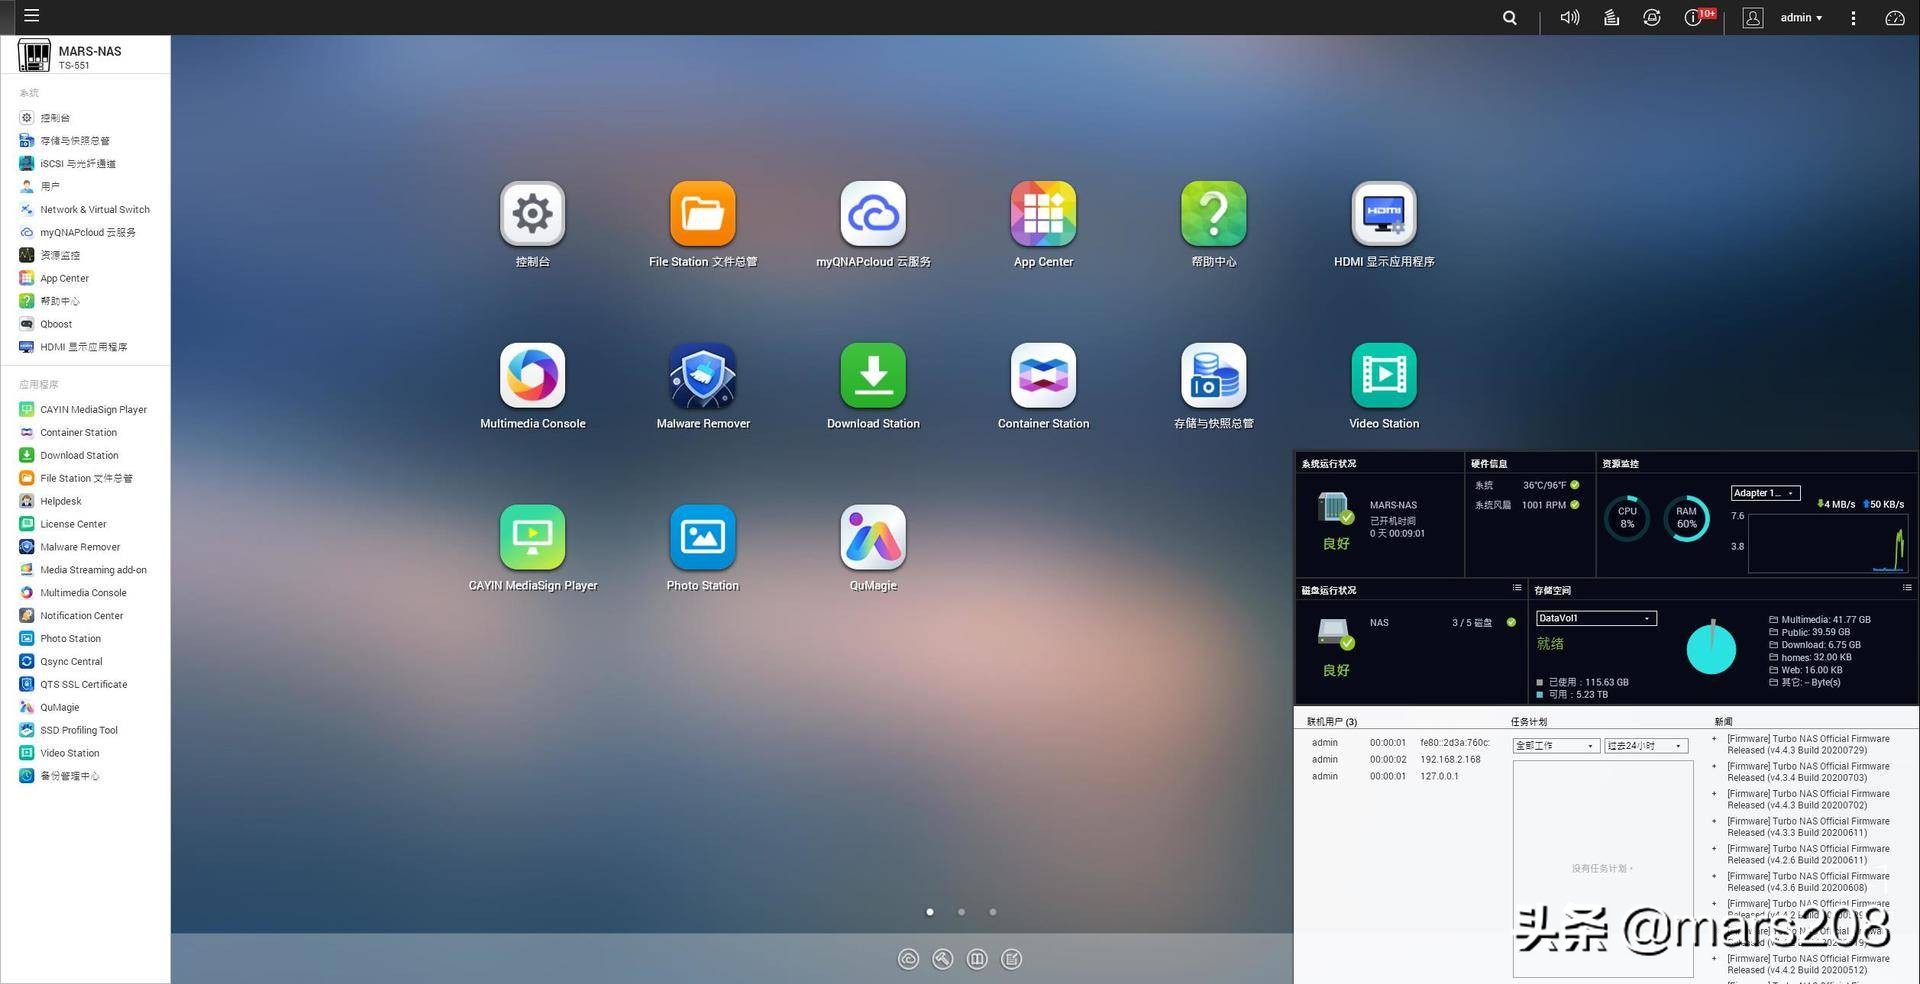Open the v4.4.3 Build 20200729 firmware news link
Viewport: 1920px width, 984px height.
coord(1807,744)
